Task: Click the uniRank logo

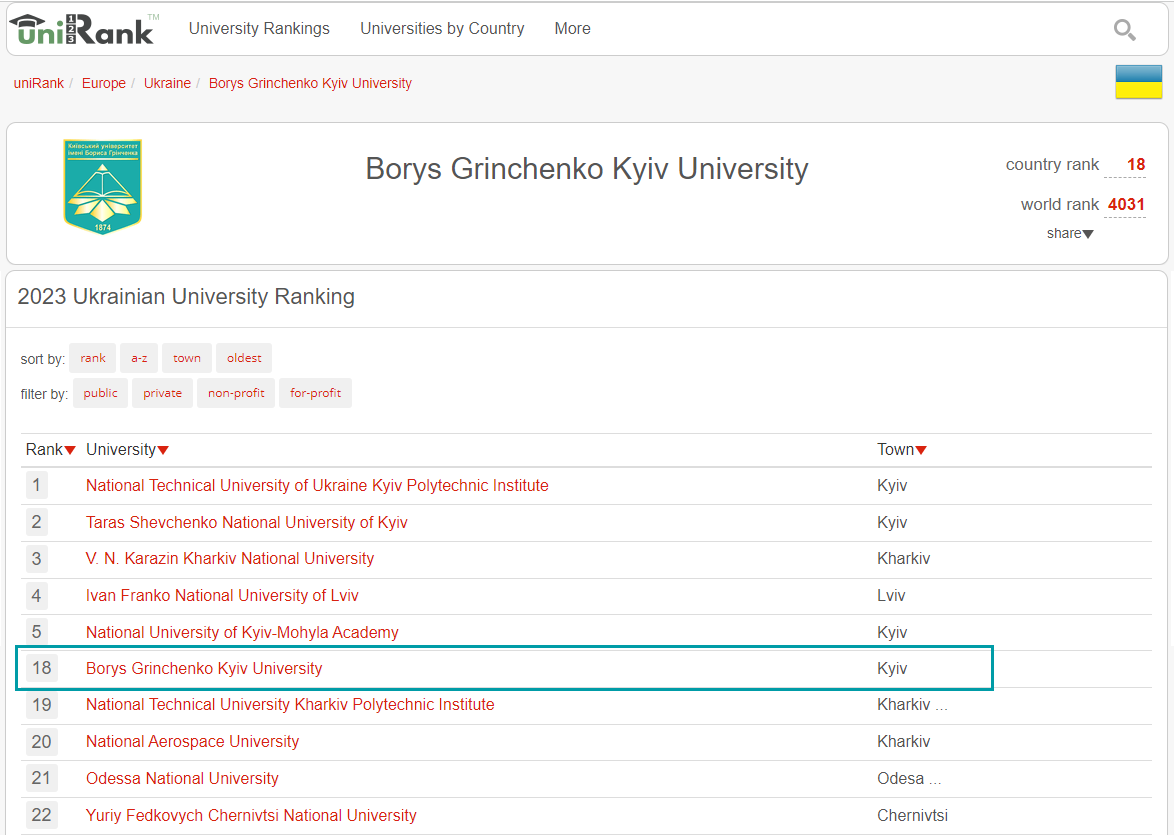Action: pyautogui.click(x=82, y=29)
